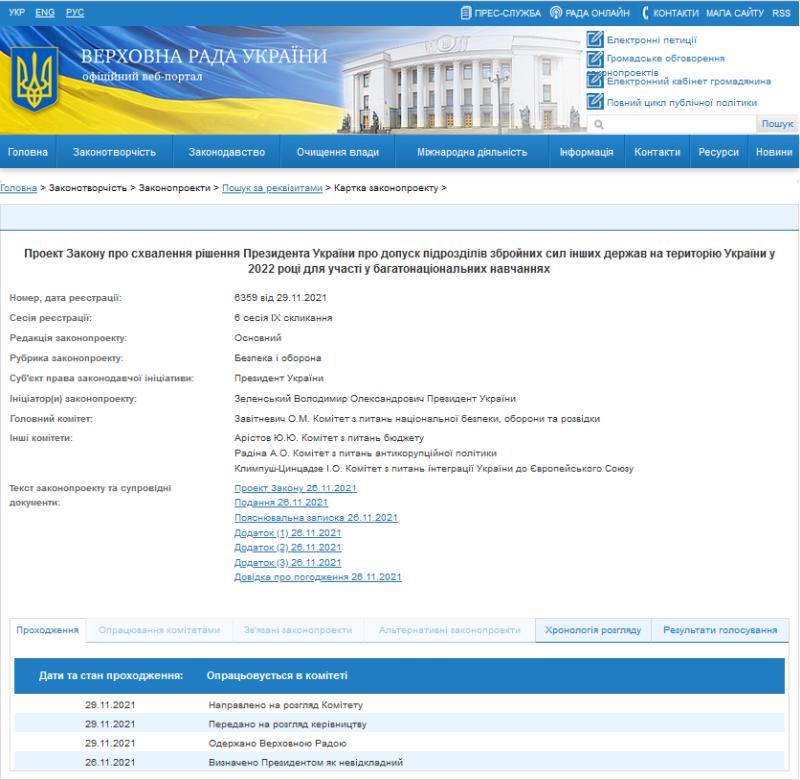Click the magnifier icon in search box
The height and width of the screenshot is (780, 800).
pyautogui.click(x=599, y=124)
